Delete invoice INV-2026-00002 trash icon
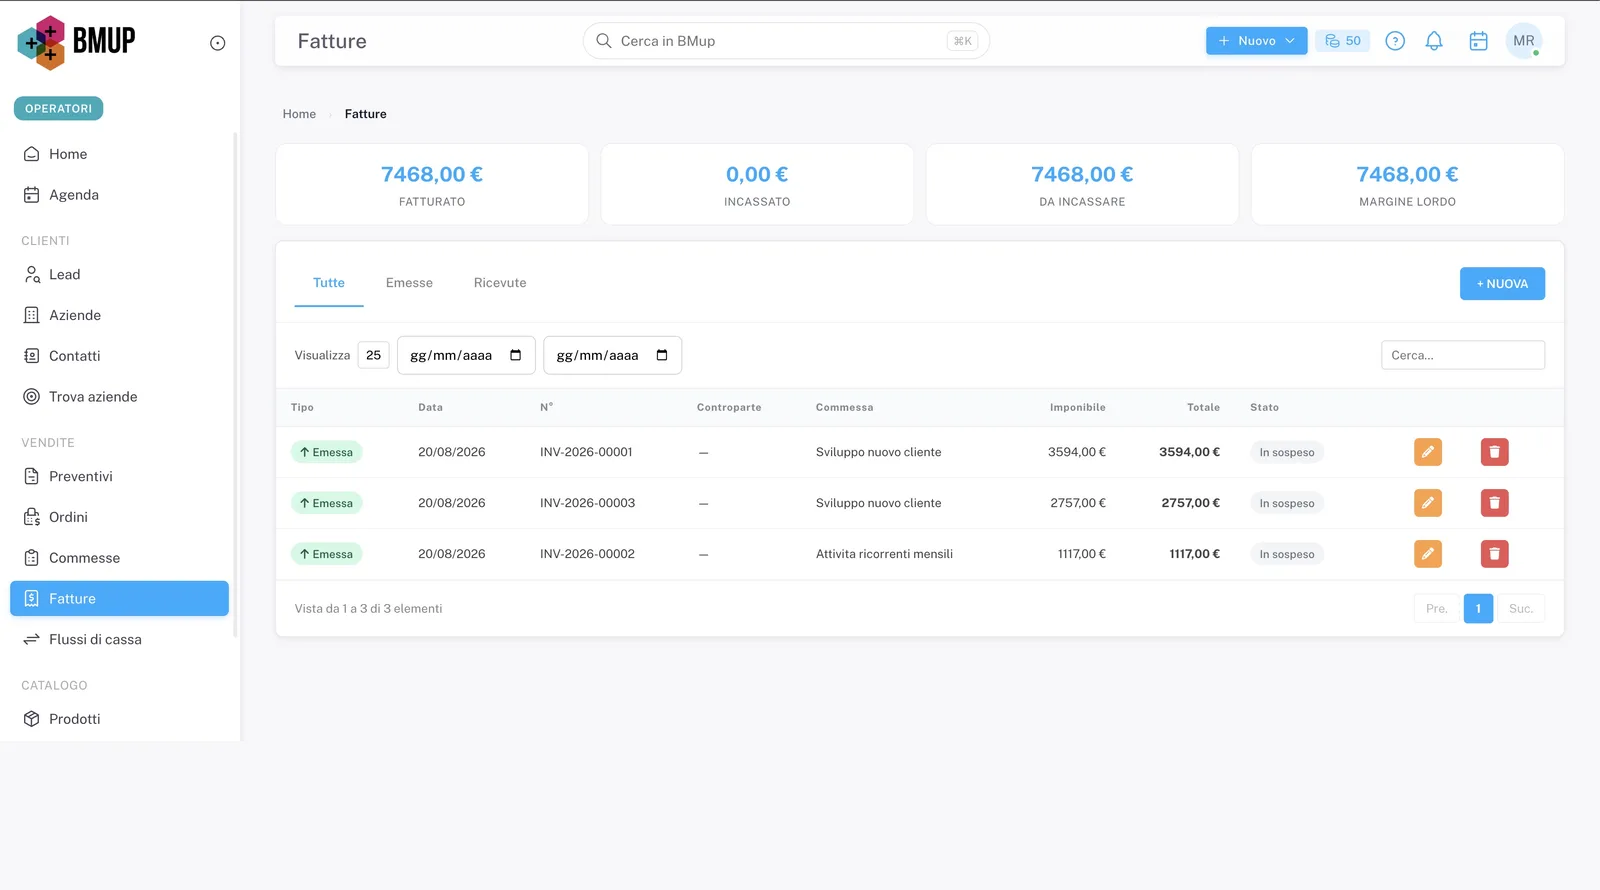Image resolution: width=1600 pixels, height=890 pixels. click(x=1495, y=554)
